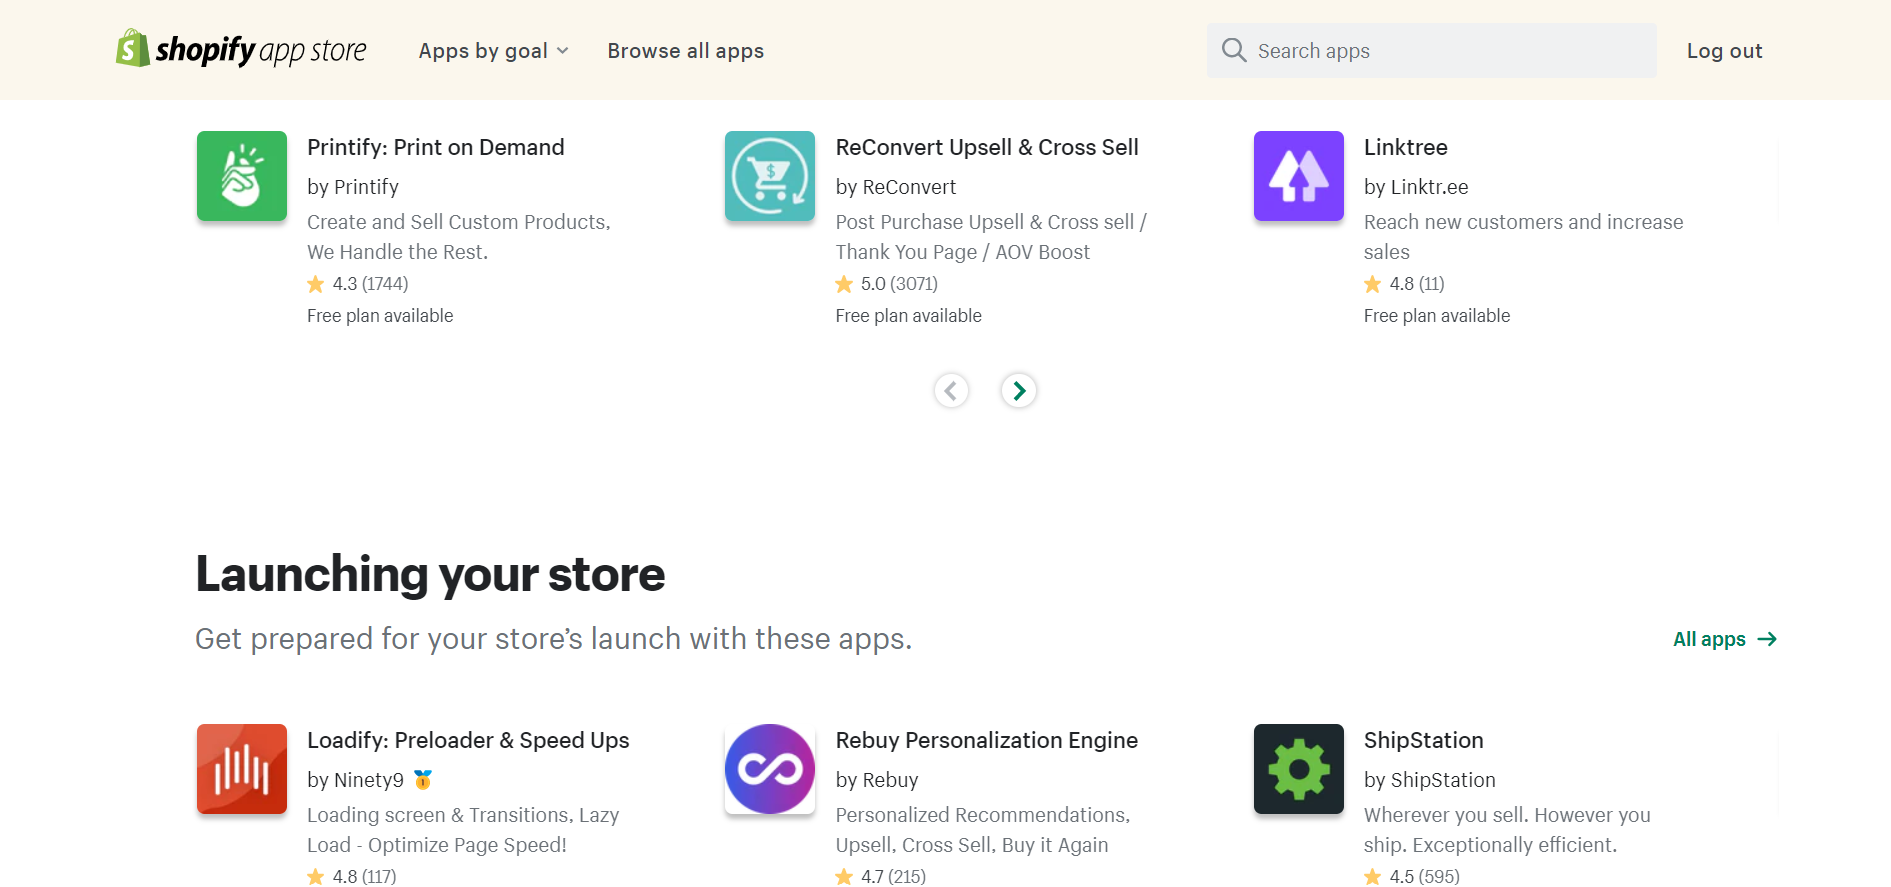Open Rebuy Personalization Engine
The height and width of the screenshot is (887, 1891).
pos(987,740)
